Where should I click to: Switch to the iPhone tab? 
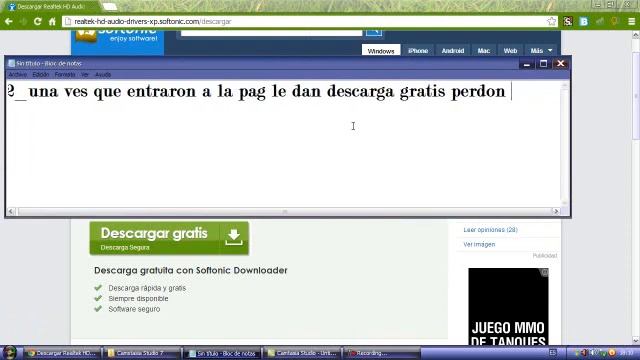pos(418,51)
